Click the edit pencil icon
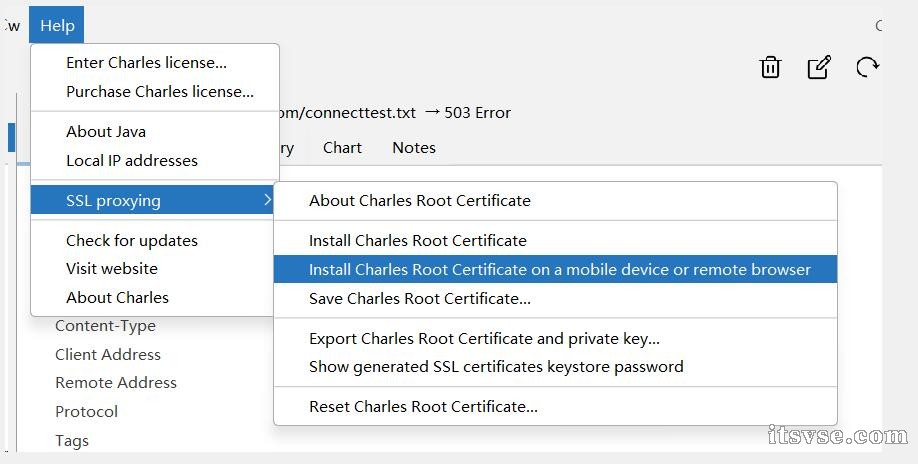 tap(819, 67)
